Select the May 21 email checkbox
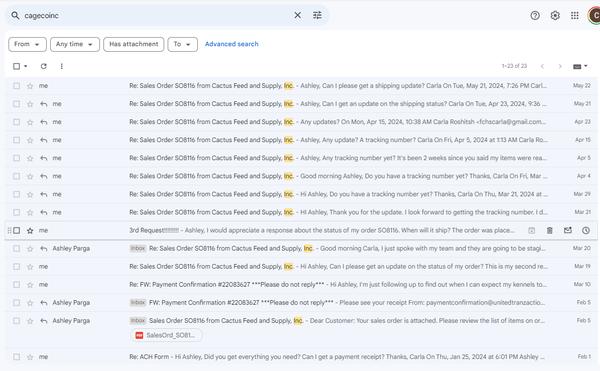The height and width of the screenshot is (371, 600). (x=16, y=104)
